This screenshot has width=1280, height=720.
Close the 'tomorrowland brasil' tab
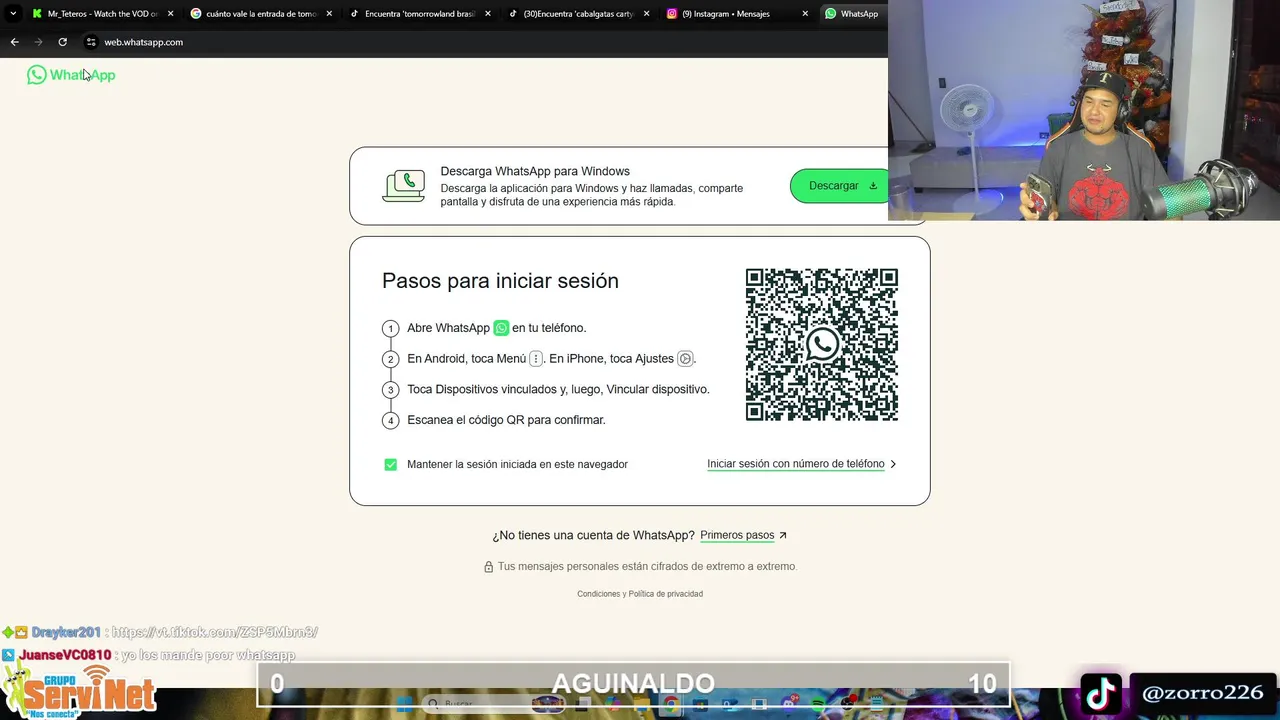click(x=488, y=14)
